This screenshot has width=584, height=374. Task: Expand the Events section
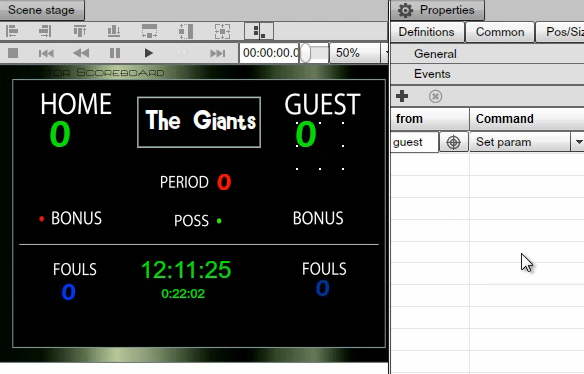pyautogui.click(x=432, y=74)
